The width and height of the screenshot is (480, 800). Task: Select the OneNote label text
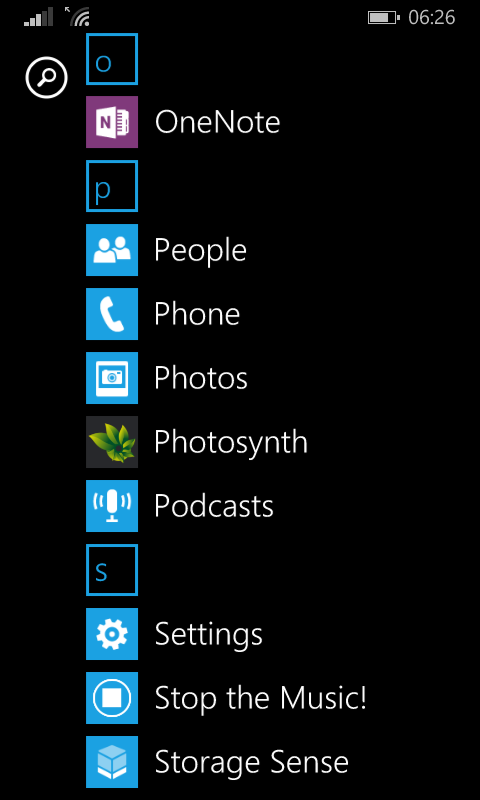pos(218,122)
